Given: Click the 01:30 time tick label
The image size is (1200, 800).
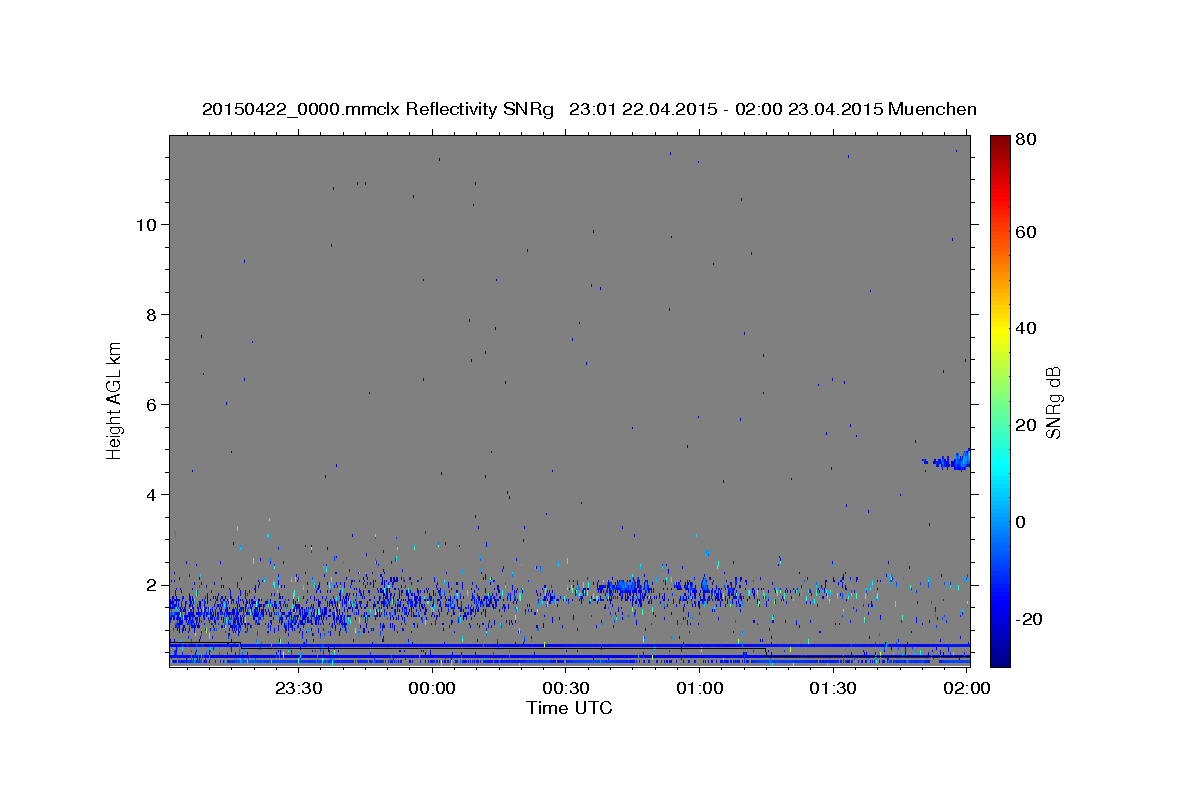Looking at the screenshot, I should click(832, 688).
